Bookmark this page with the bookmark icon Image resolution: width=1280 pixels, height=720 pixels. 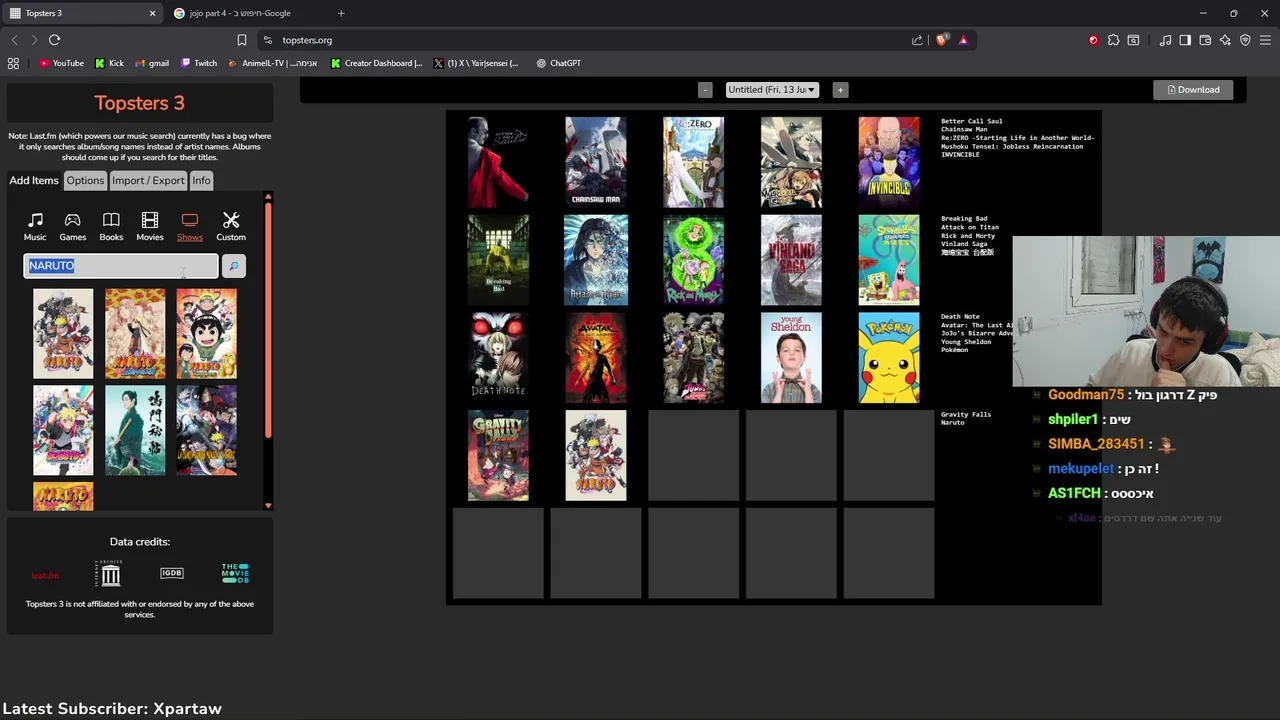241,40
